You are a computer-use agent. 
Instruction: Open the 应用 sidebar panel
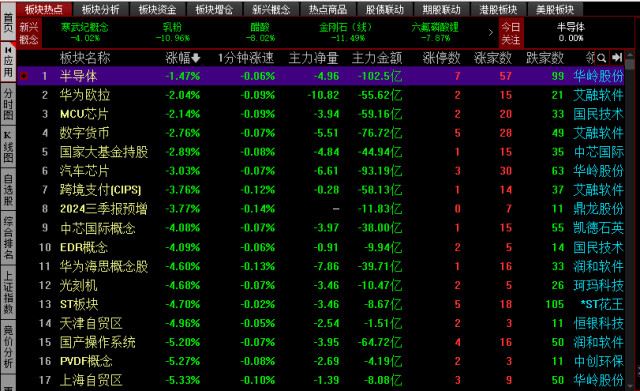8,62
